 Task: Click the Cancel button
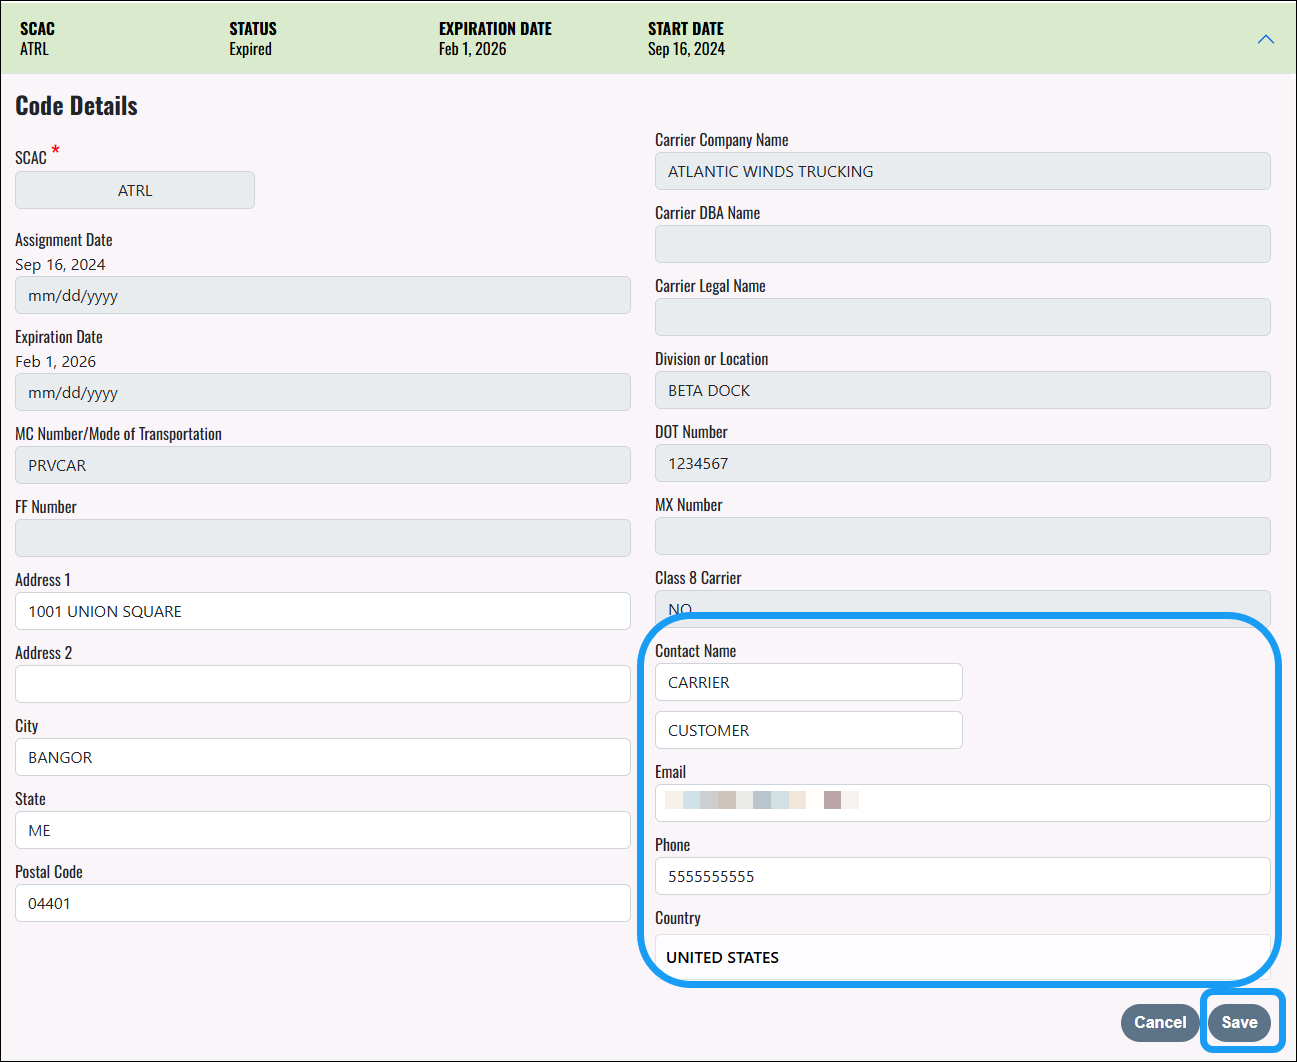point(1159,1022)
